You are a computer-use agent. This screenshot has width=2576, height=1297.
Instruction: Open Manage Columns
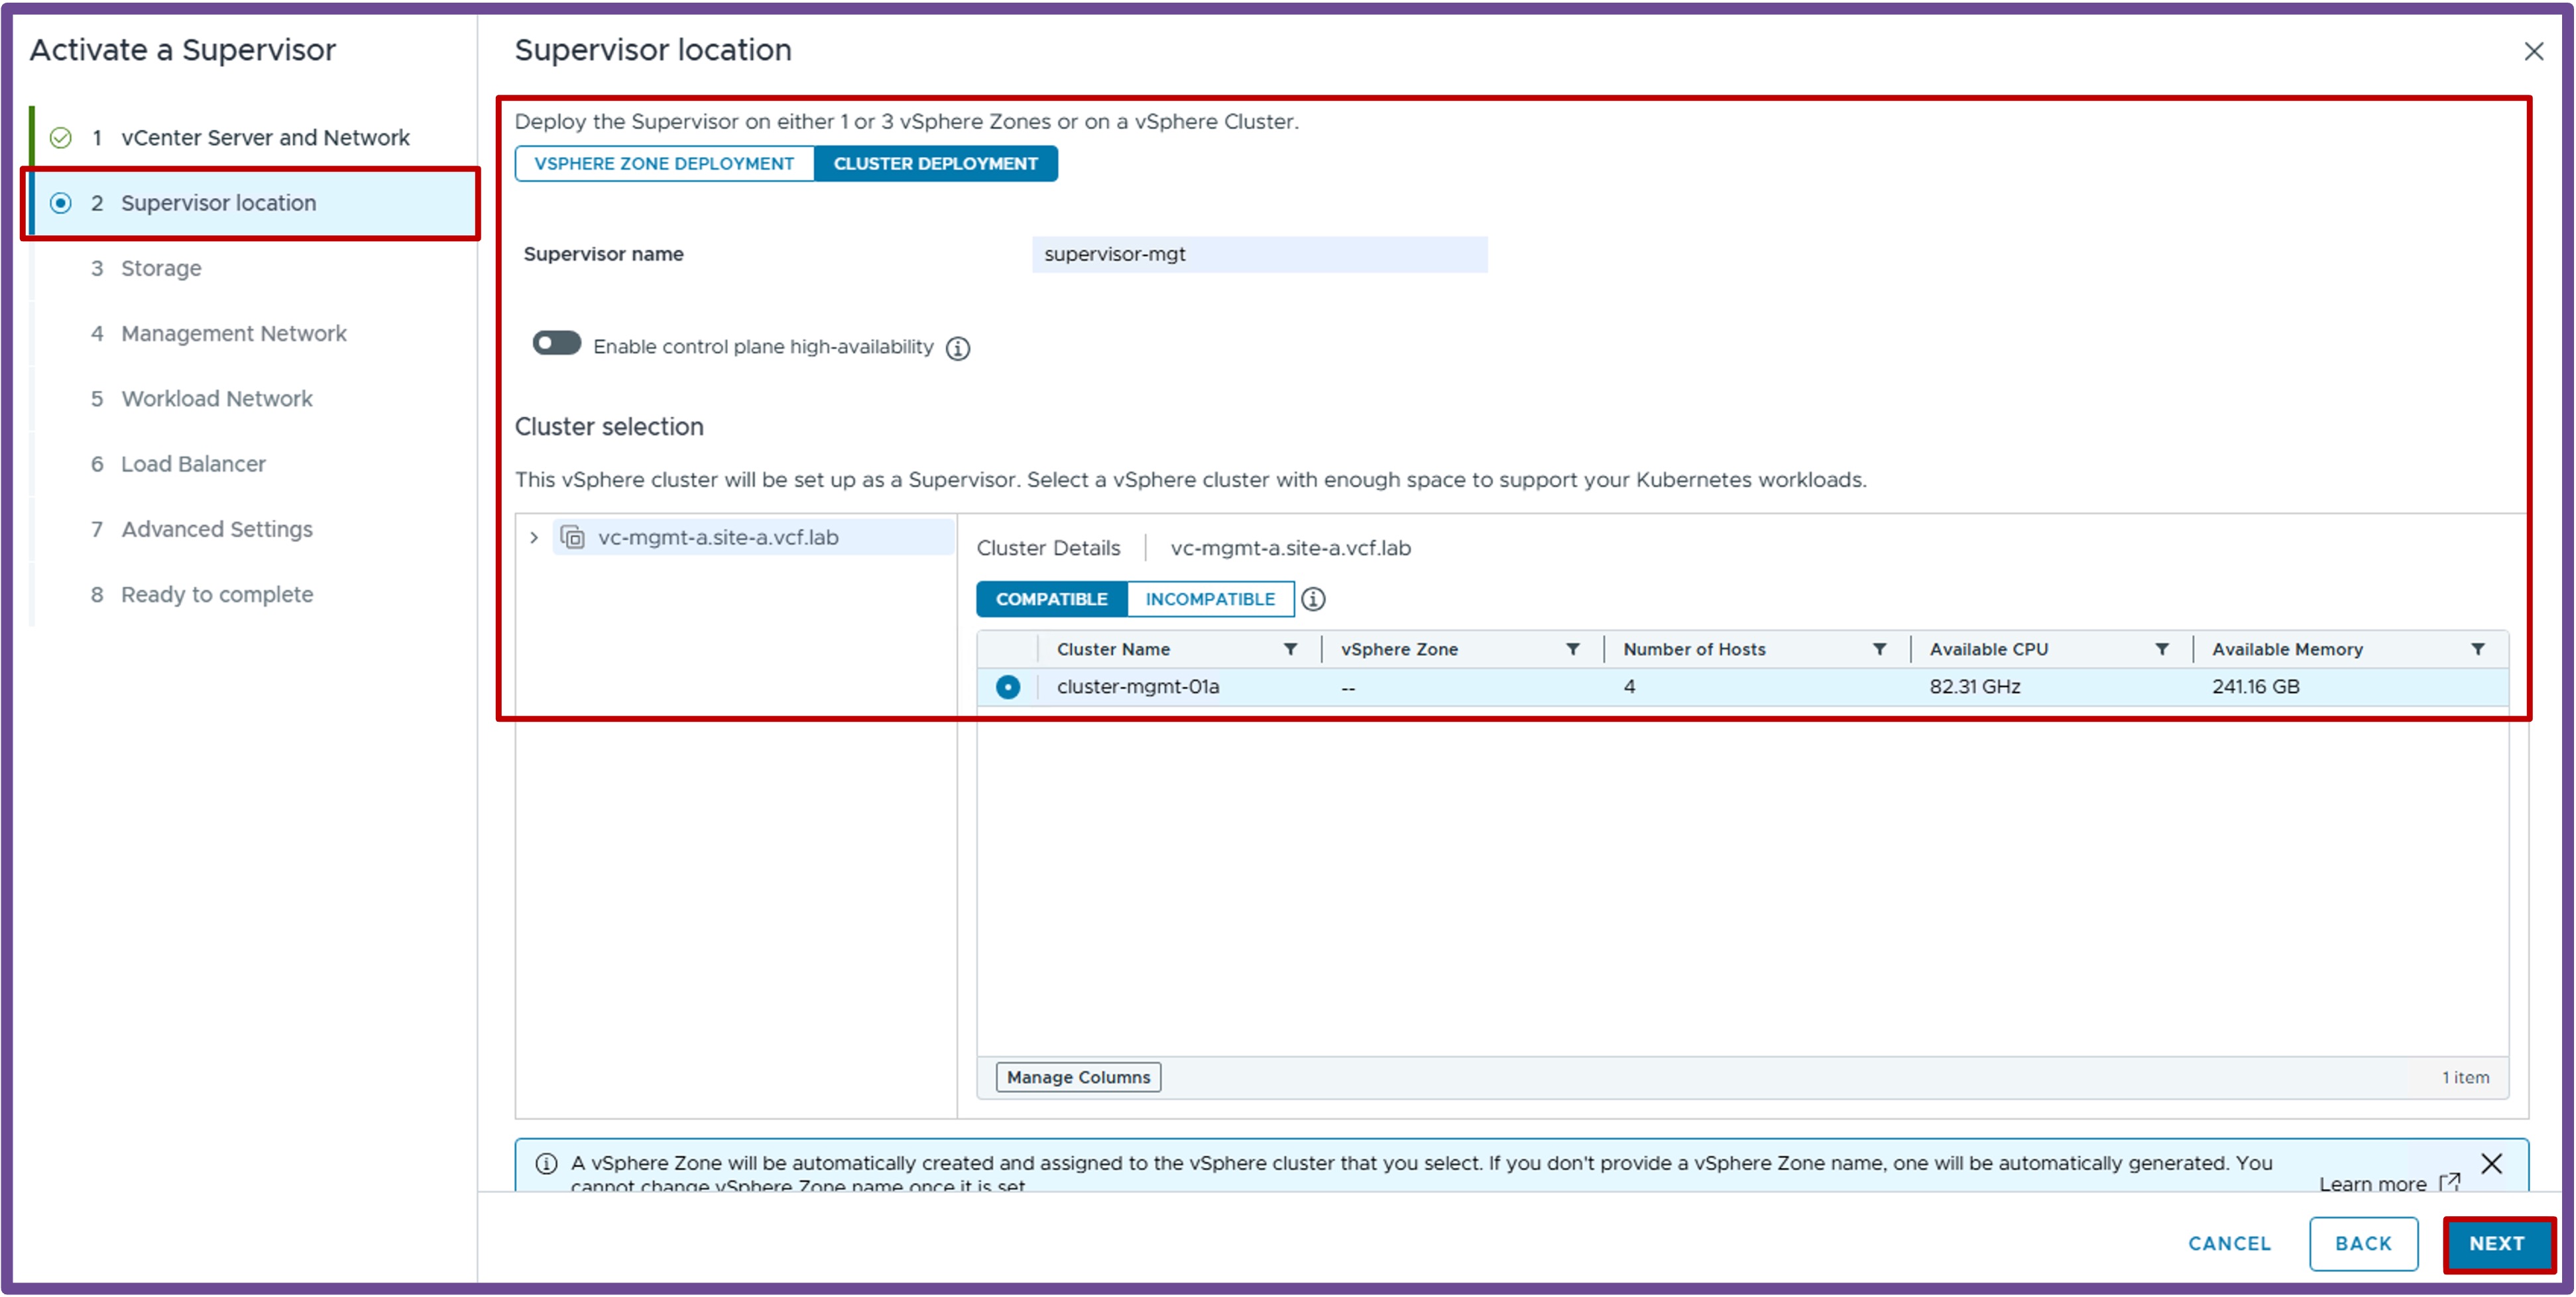pyautogui.click(x=1078, y=1077)
